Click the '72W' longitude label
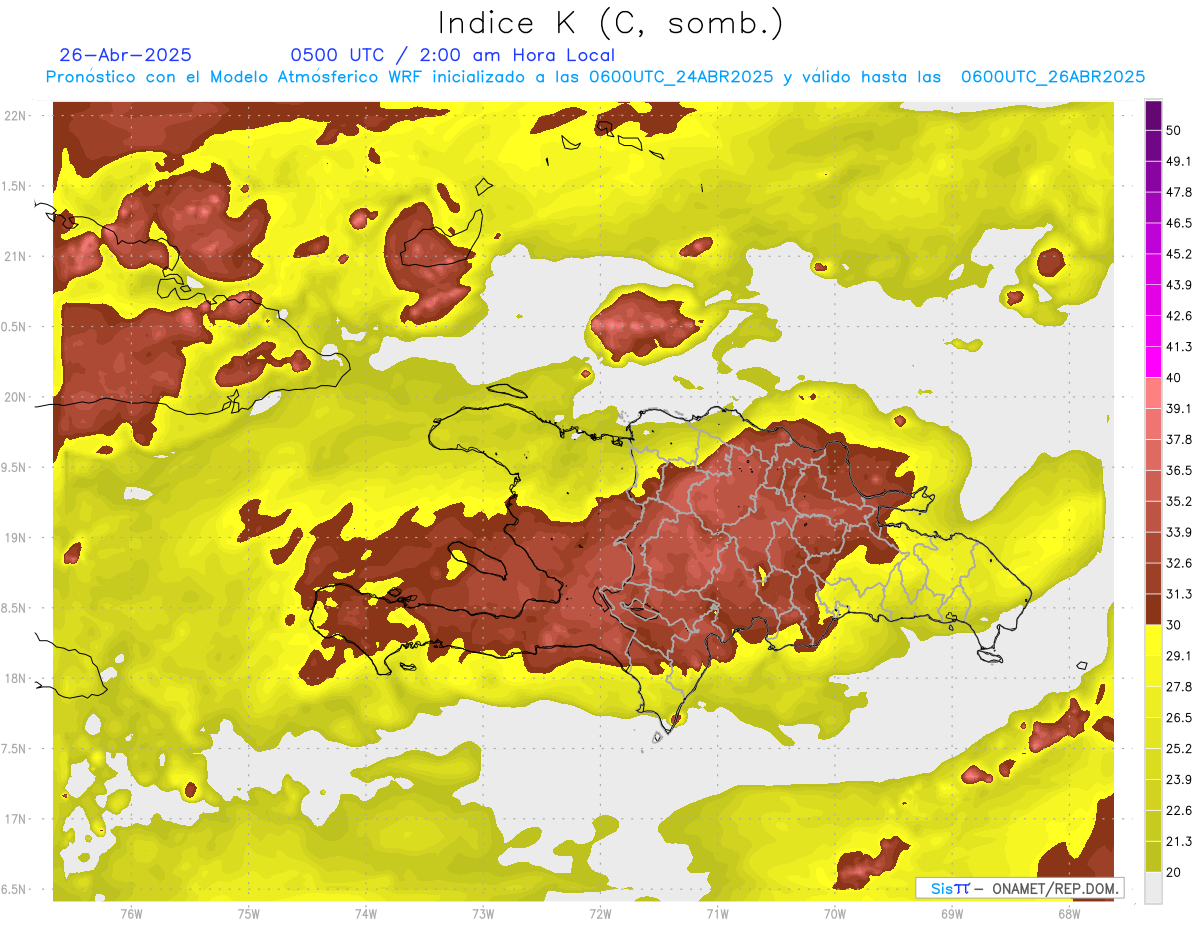The height and width of the screenshot is (927, 1200). [600, 914]
